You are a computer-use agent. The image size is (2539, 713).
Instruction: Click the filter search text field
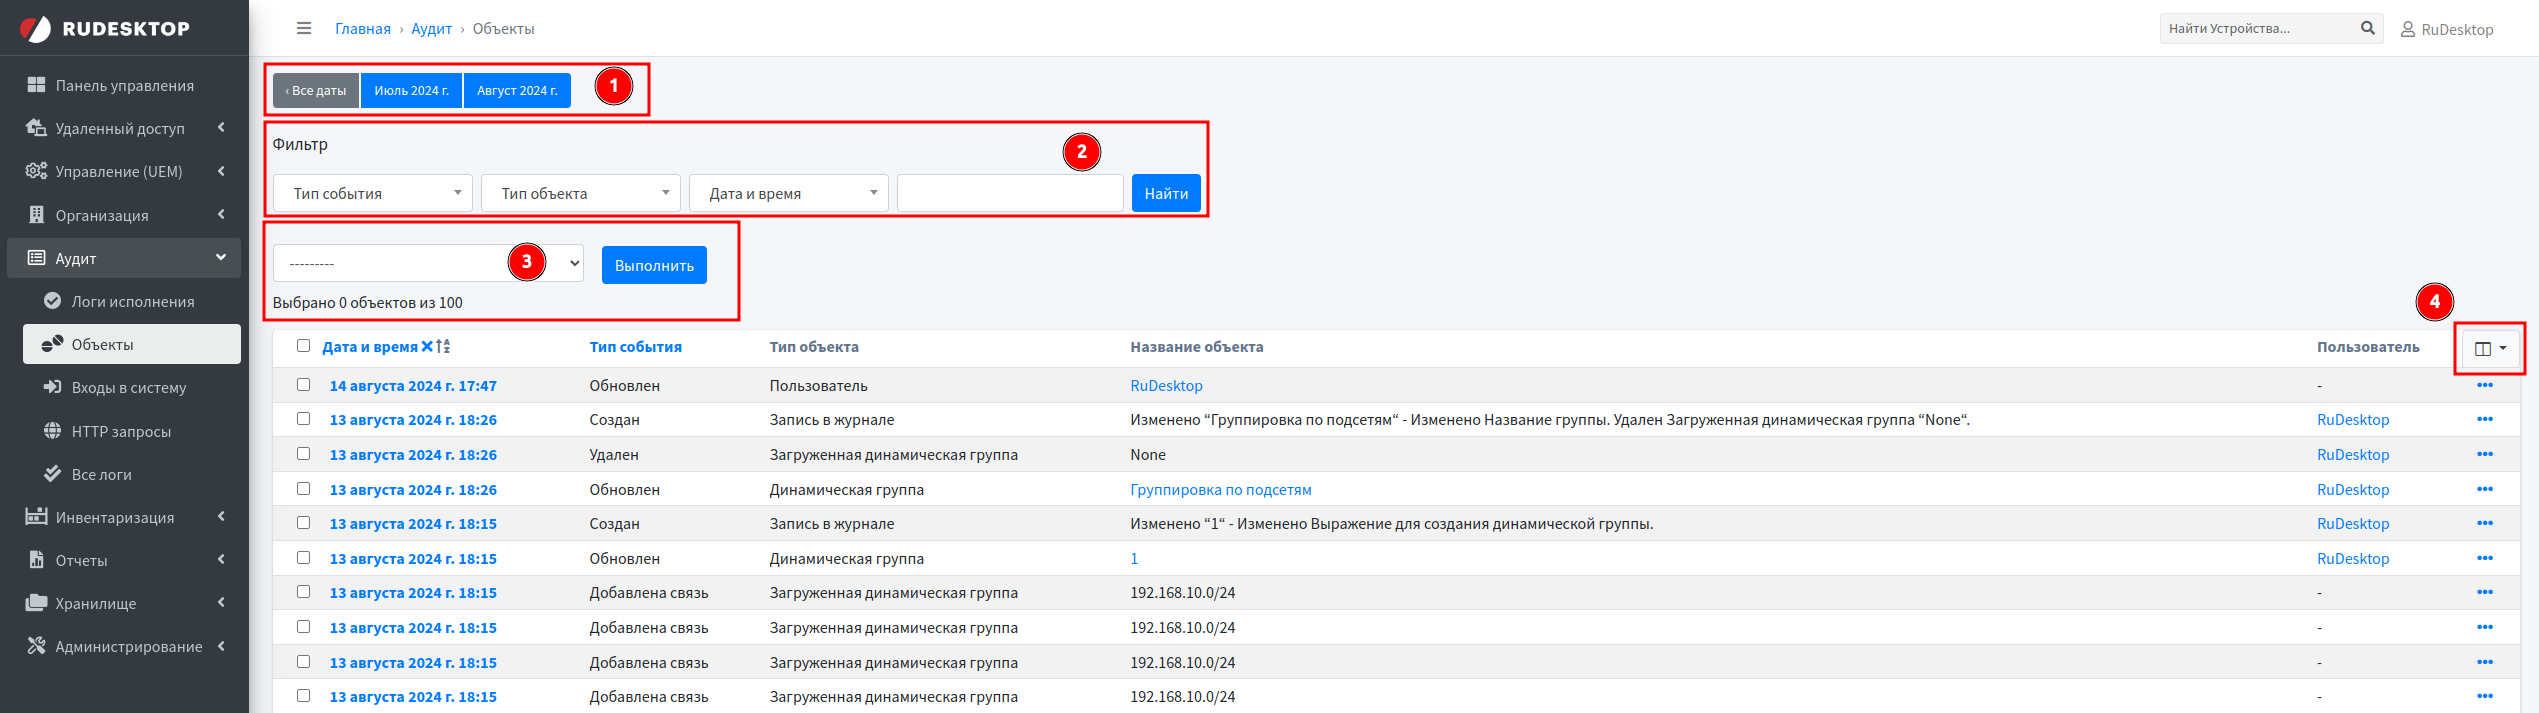coord(1010,193)
